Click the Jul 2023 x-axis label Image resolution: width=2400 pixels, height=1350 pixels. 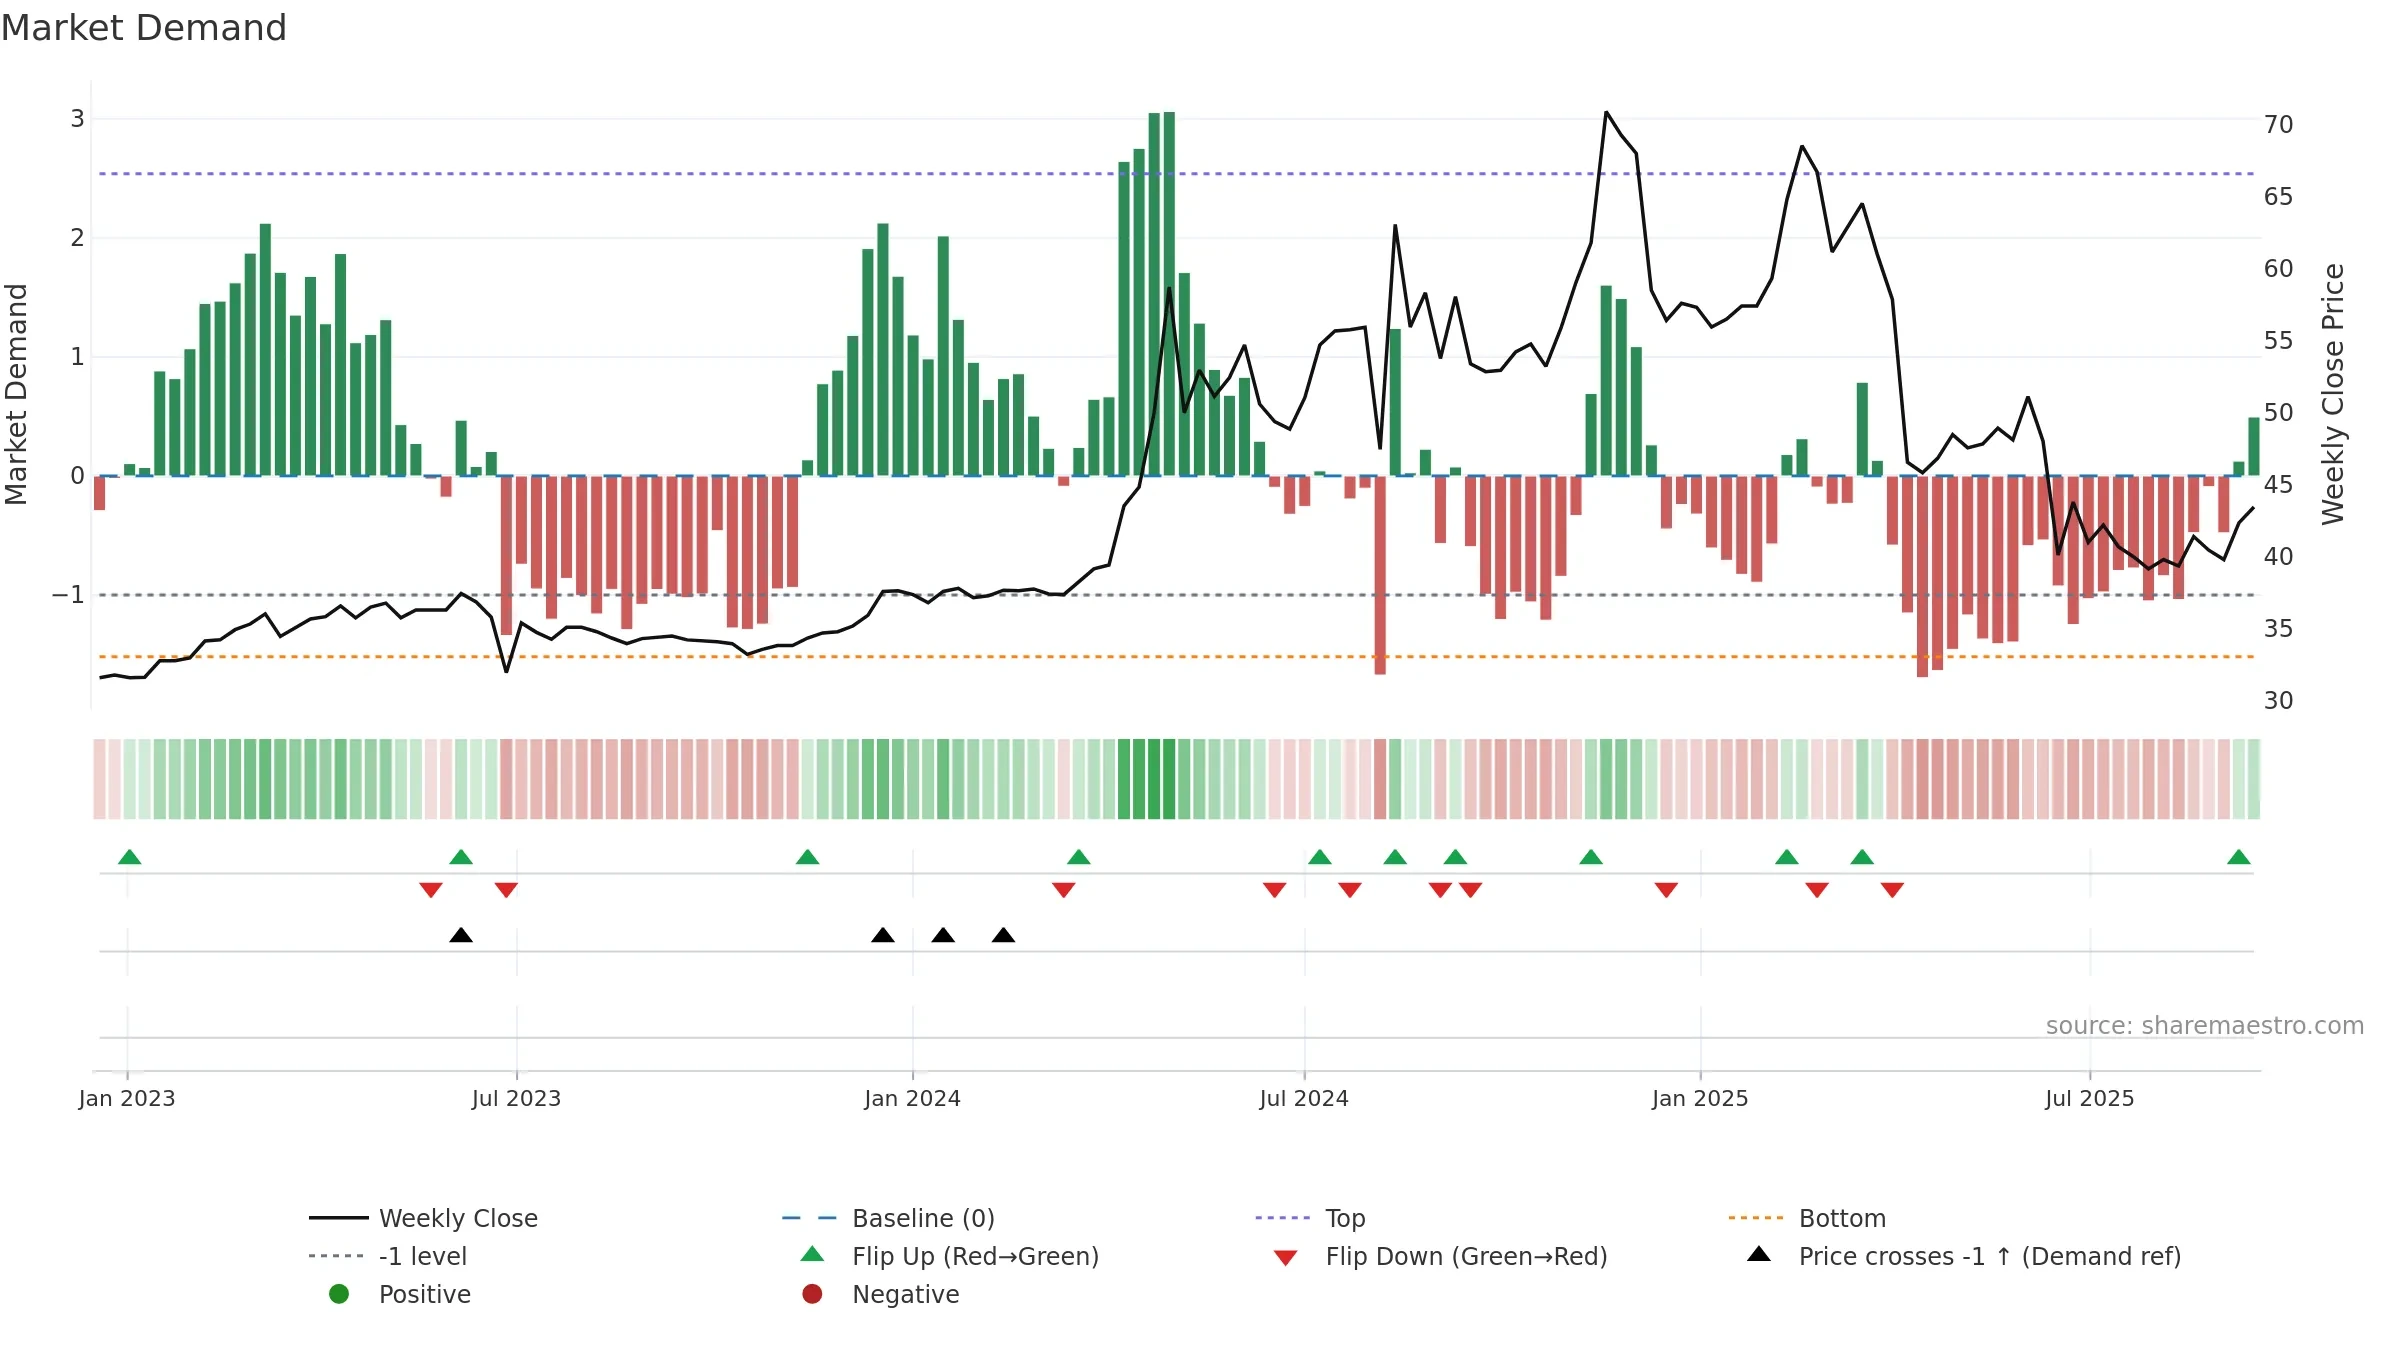click(x=516, y=1098)
